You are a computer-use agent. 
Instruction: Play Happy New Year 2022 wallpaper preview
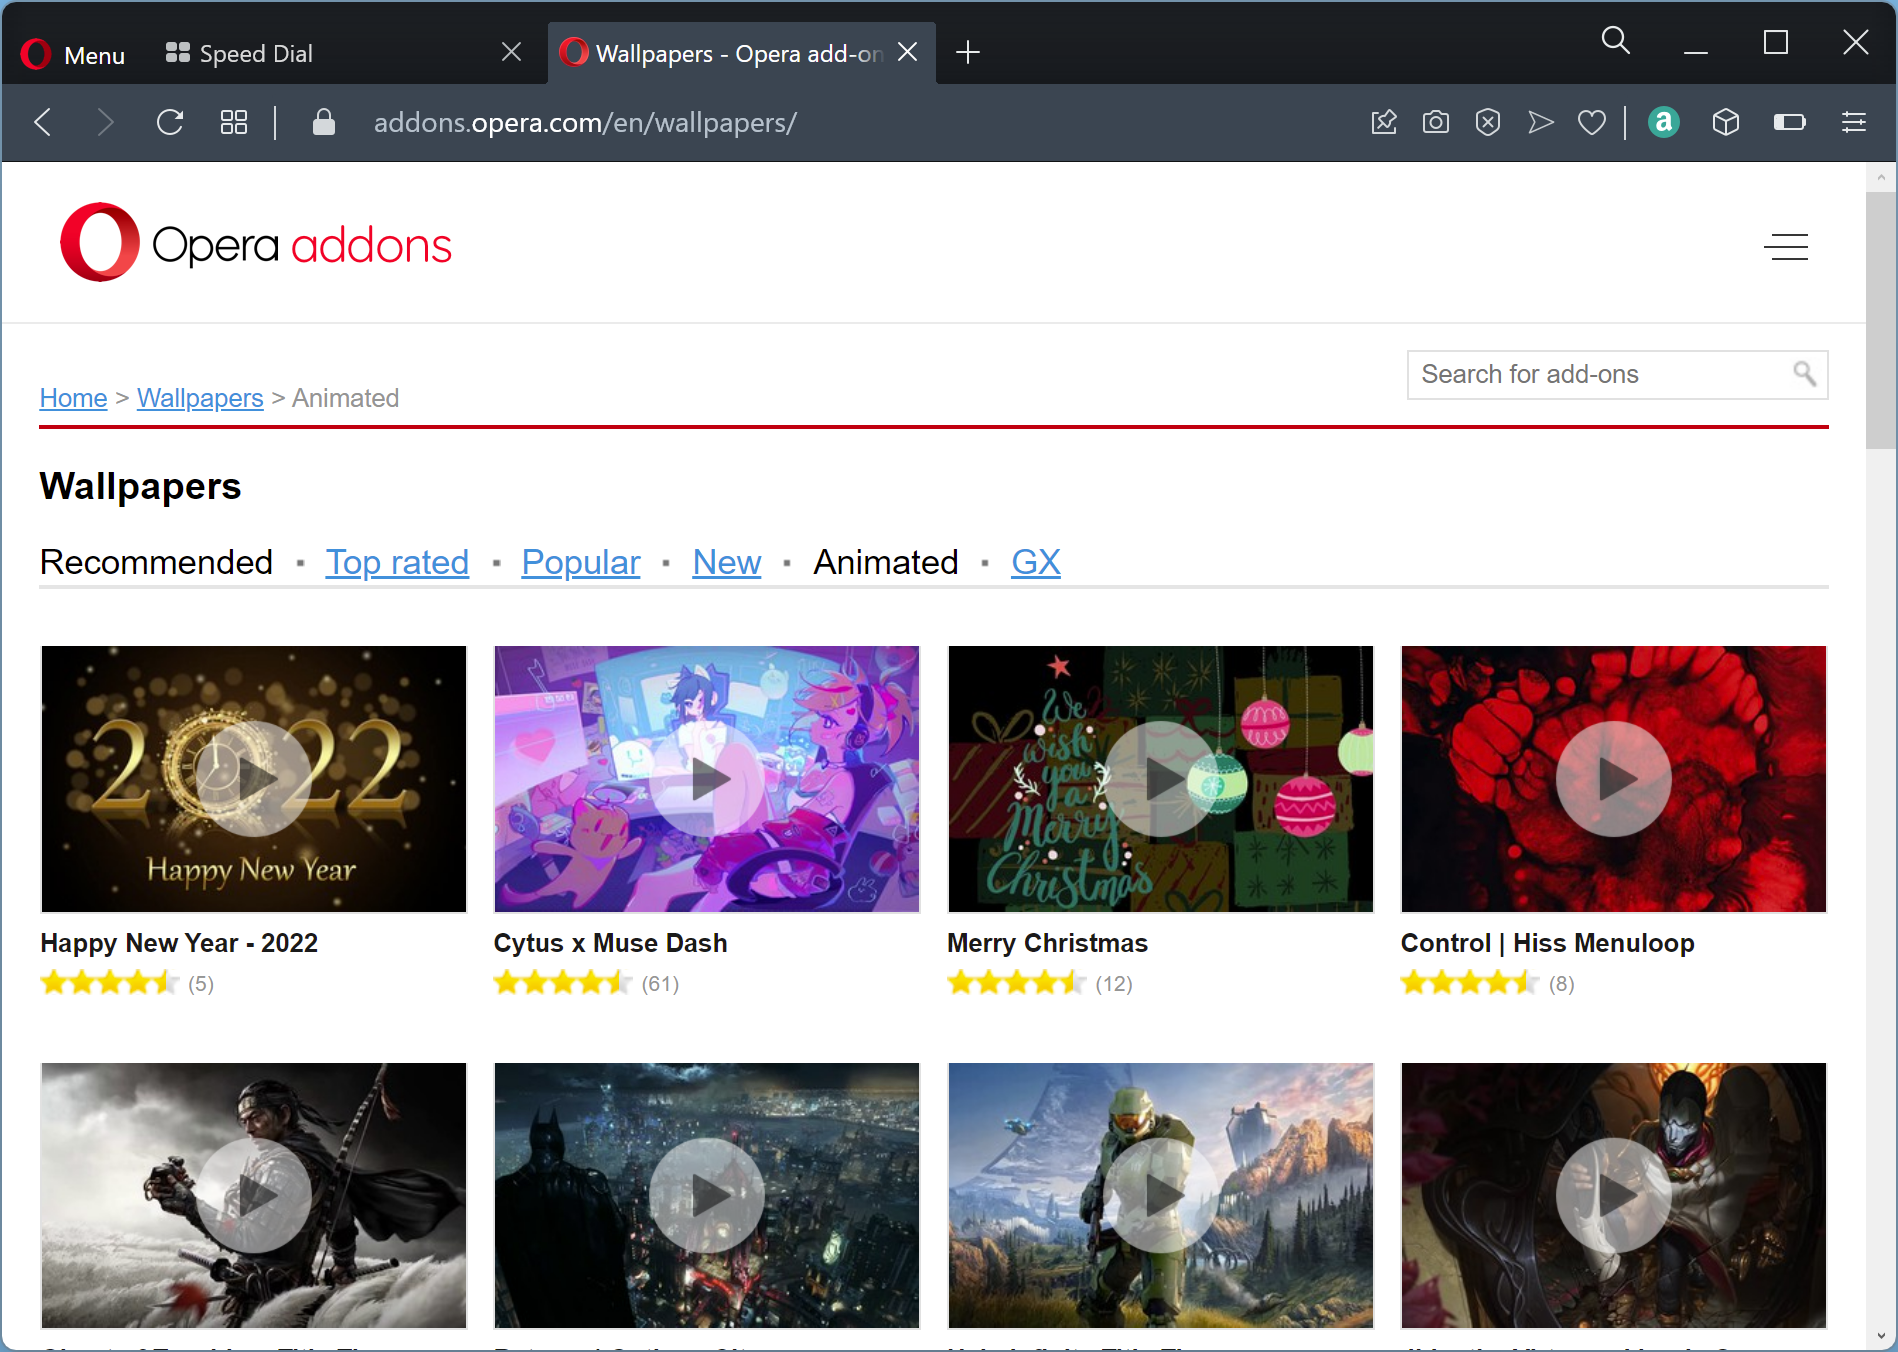[x=254, y=779]
